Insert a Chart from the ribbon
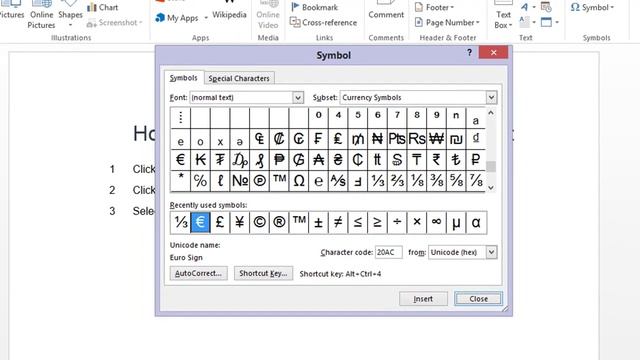This screenshot has height=360, width=640. [x=102, y=7]
